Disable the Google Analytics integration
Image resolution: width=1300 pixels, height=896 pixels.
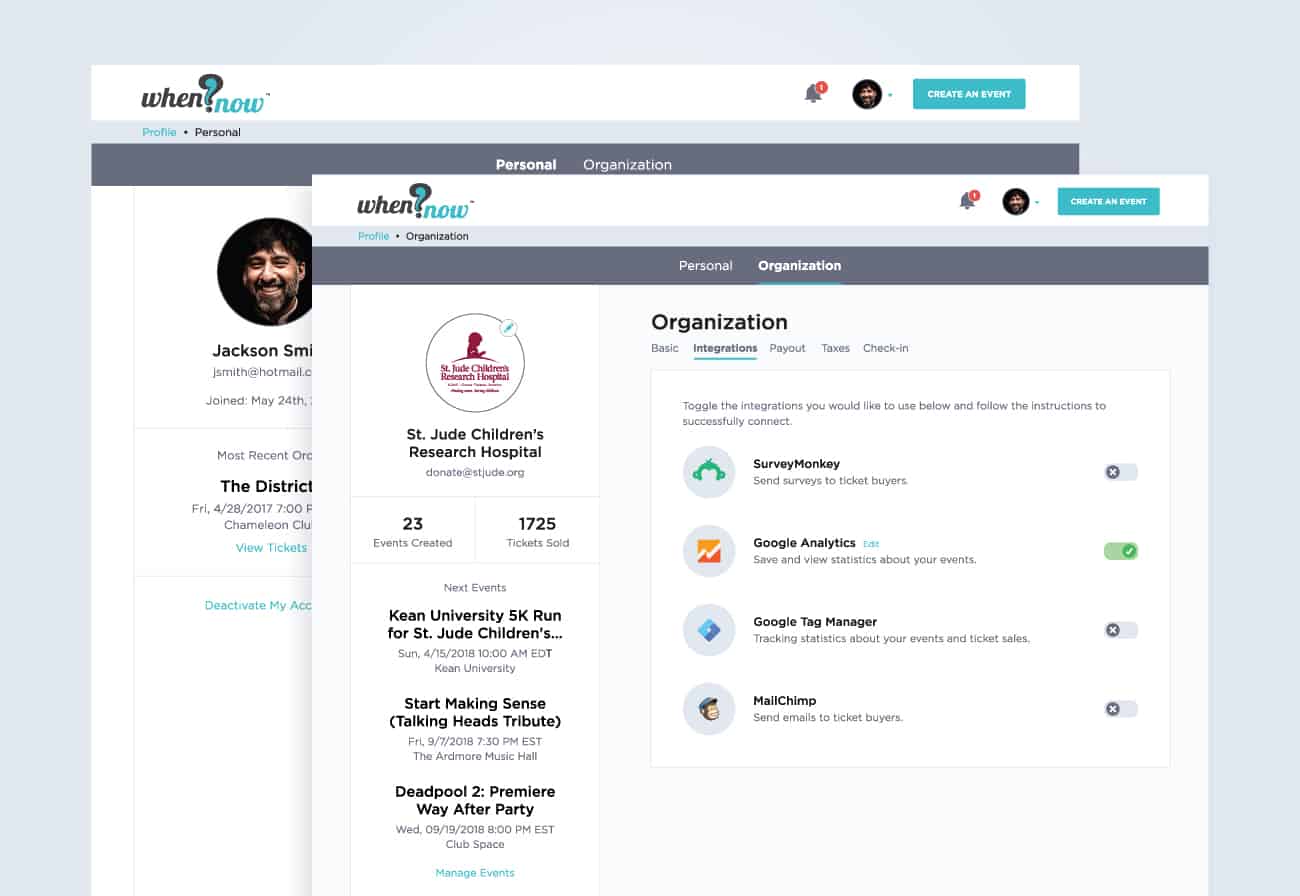click(1120, 551)
